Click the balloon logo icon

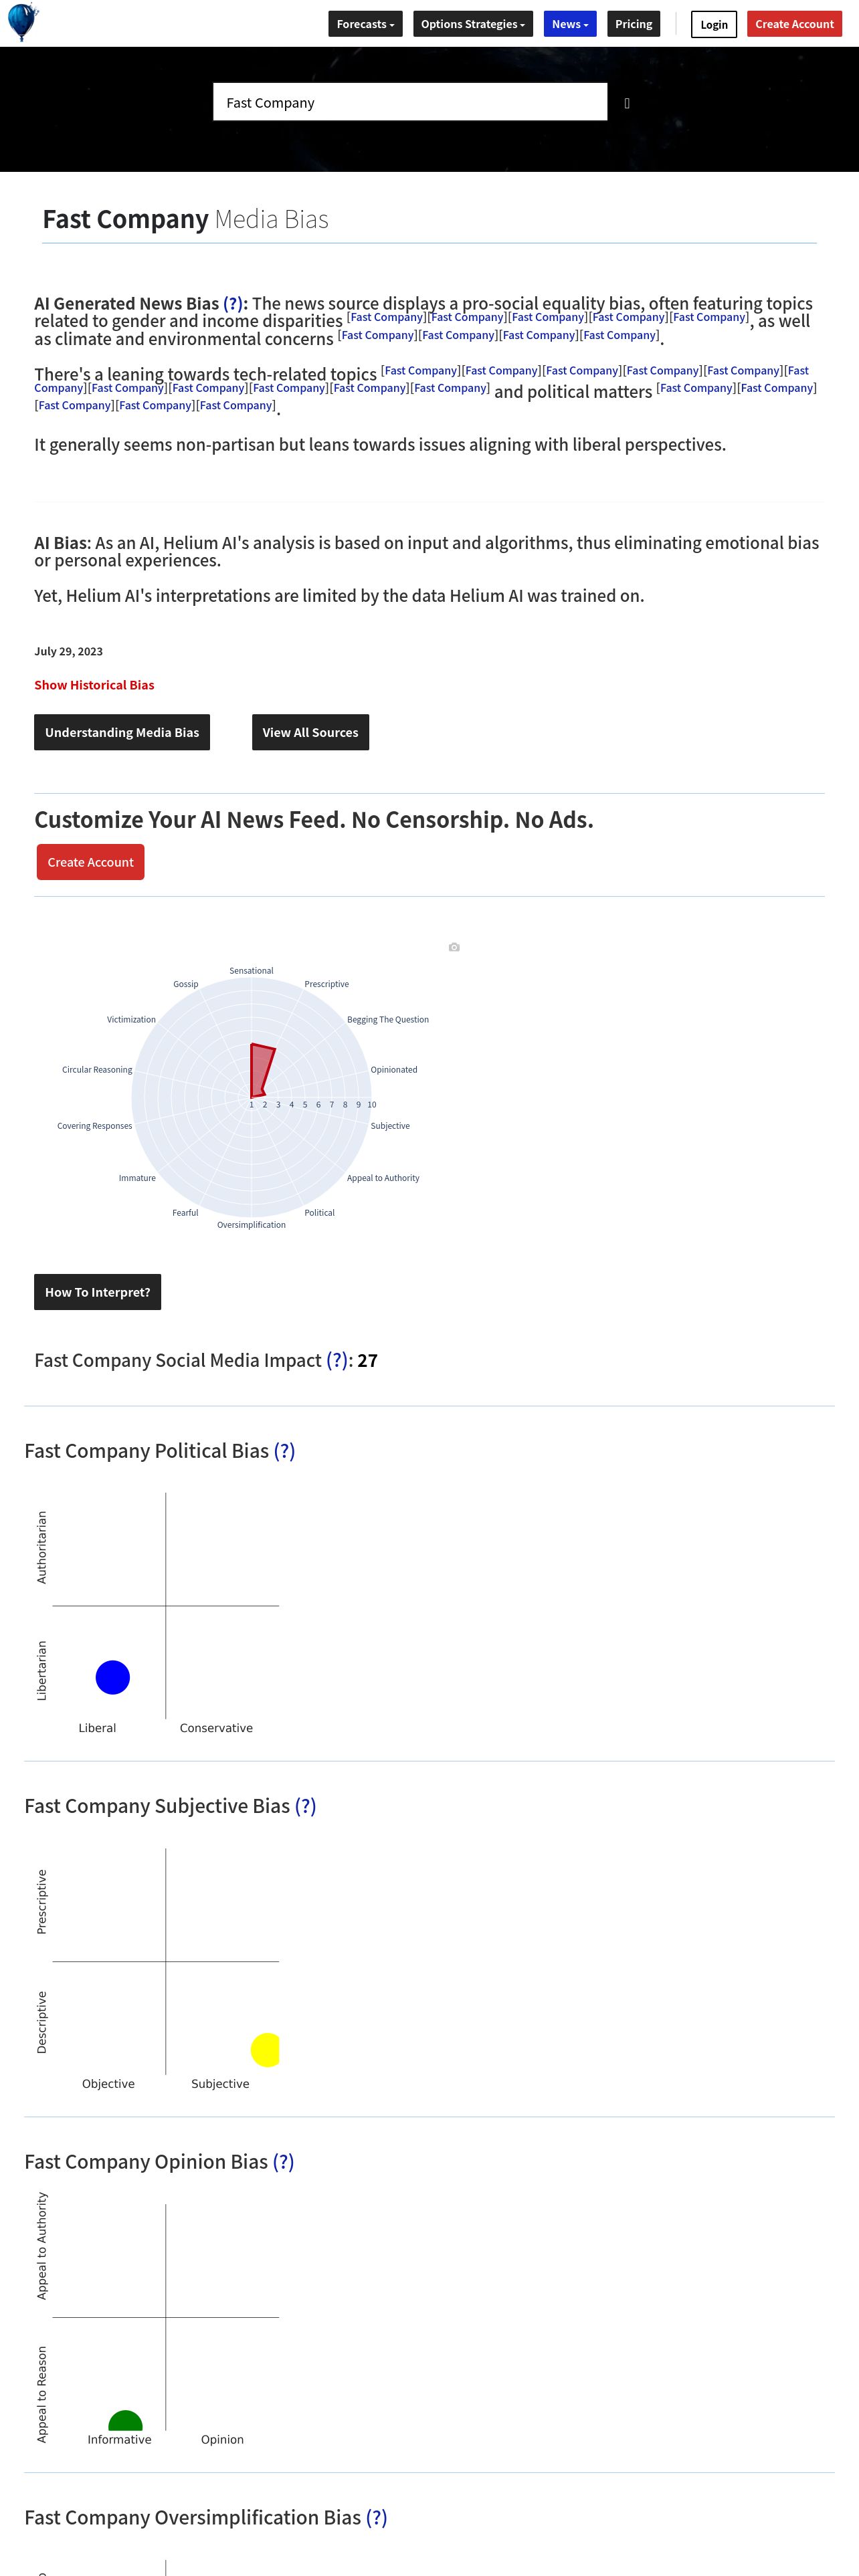click(22, 22)
